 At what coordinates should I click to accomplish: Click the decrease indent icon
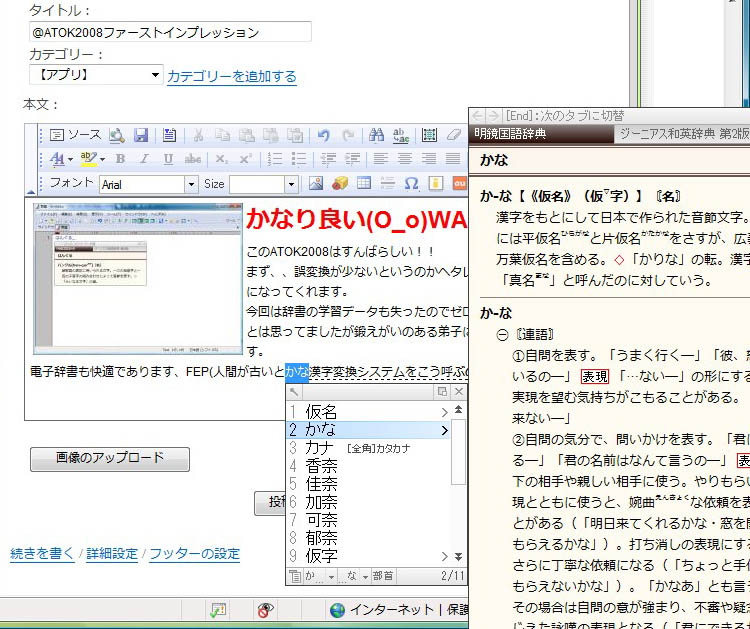click(328, 159)
